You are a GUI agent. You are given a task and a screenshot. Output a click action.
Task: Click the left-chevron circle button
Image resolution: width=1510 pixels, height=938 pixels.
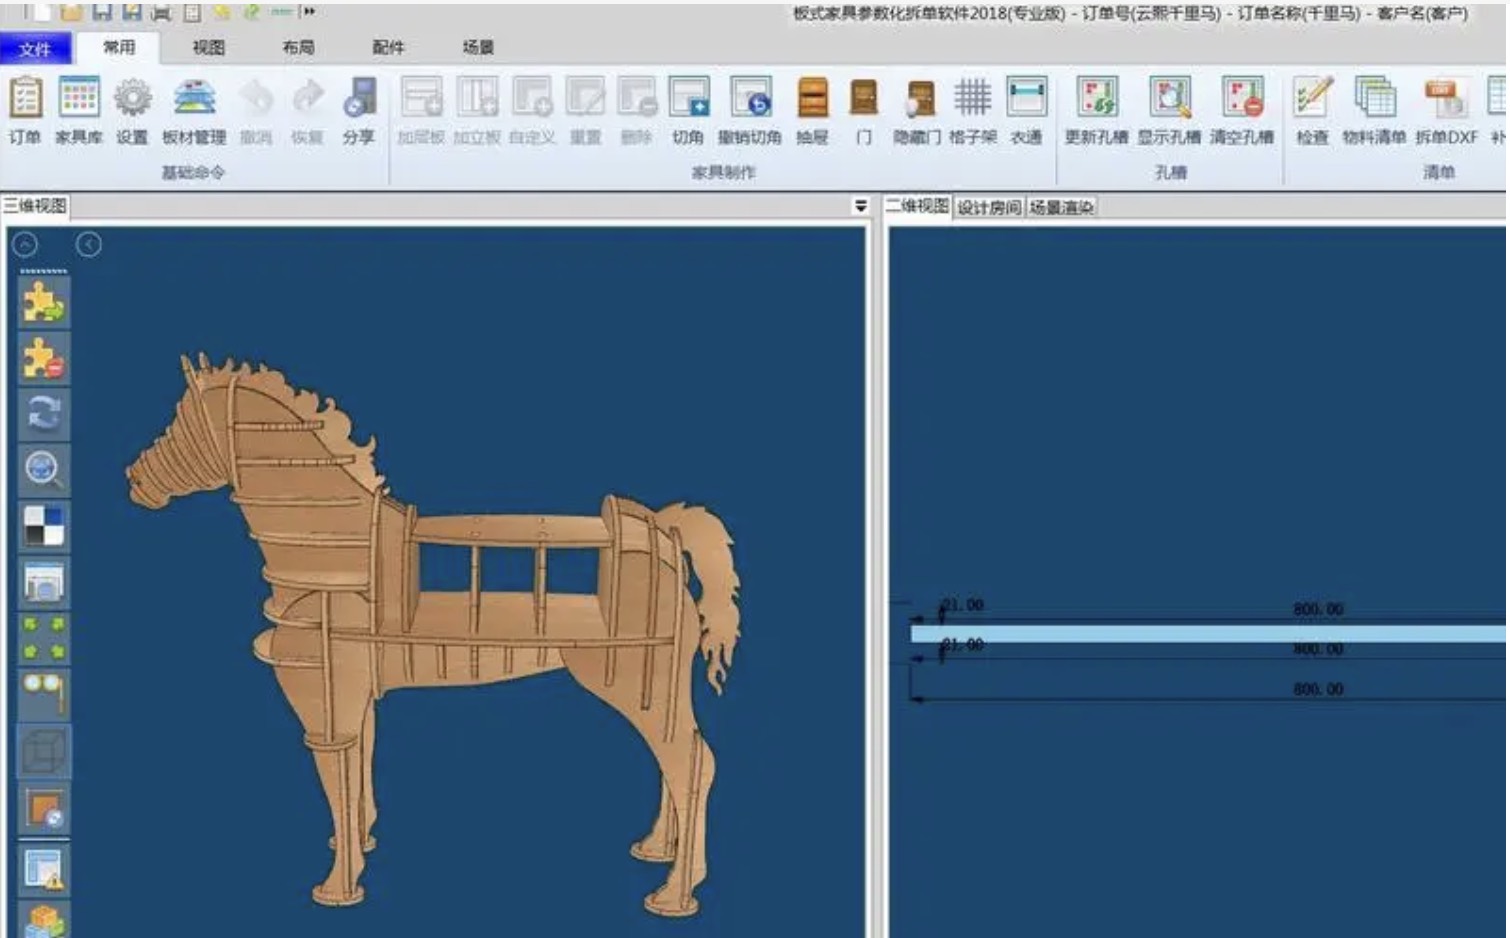(x=88, y=244)
